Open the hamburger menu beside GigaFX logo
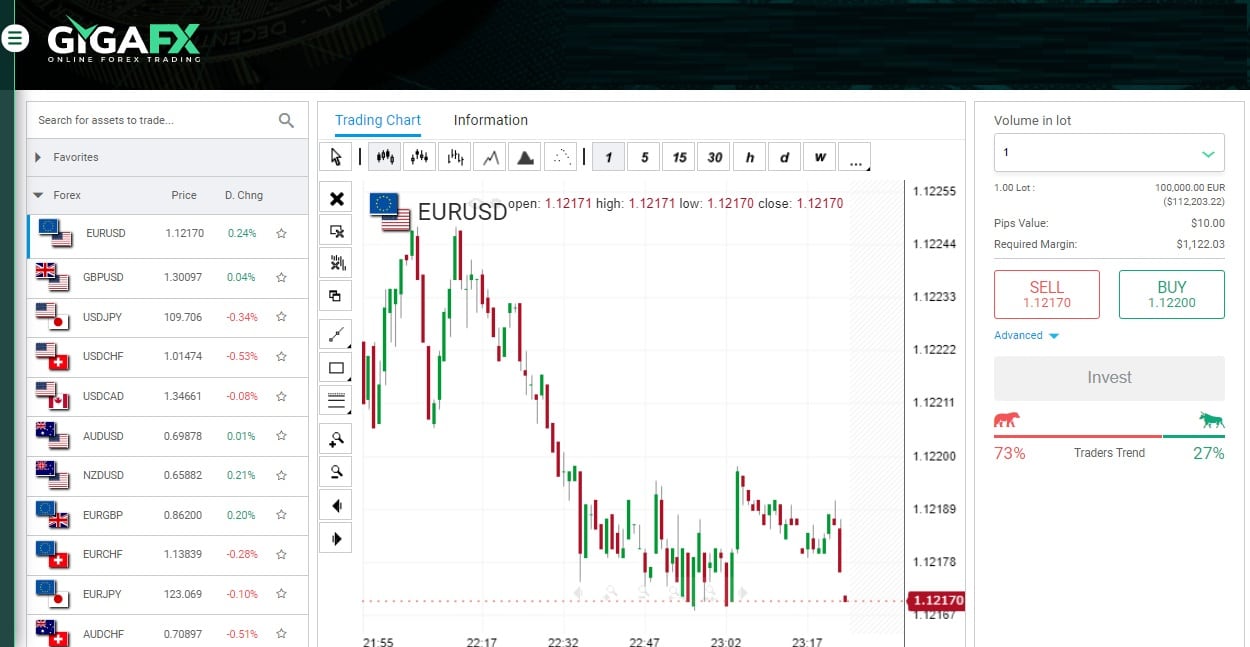 click(x=15, y=38)
